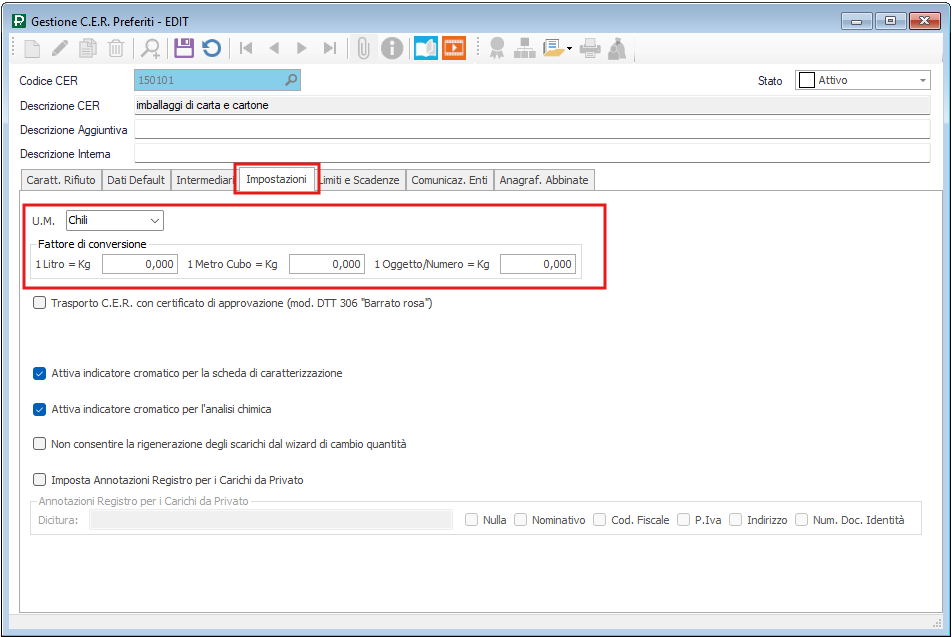Open the Stato Attivo dropdown
This screenshot has height=637, width=952.
coord(922,81)
